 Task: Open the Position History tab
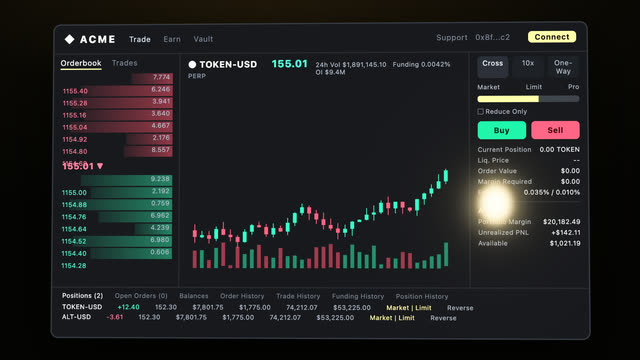pos(422,297)
